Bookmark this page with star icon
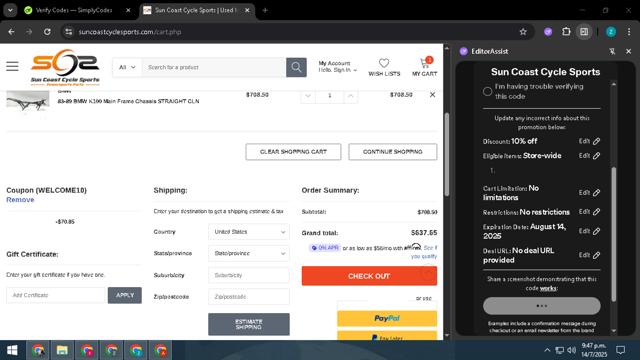Screen dimensions: 640x360 [523, 32]
